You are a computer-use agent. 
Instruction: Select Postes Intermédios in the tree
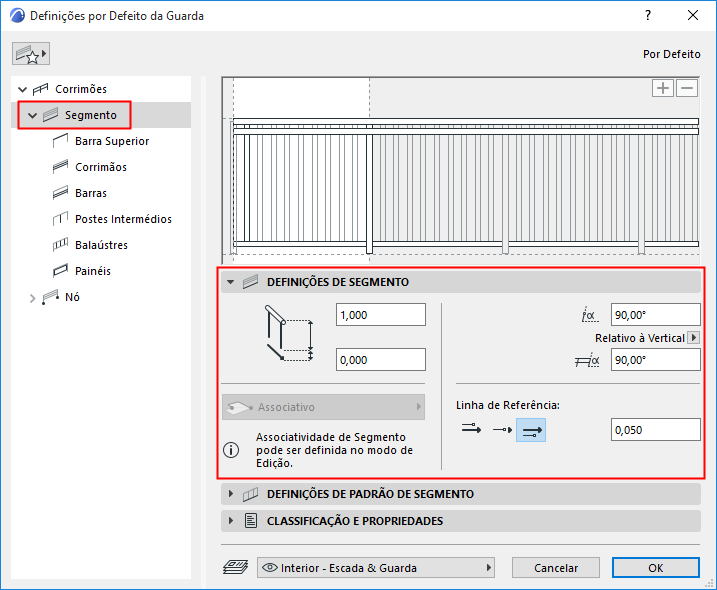pos(123,219)
